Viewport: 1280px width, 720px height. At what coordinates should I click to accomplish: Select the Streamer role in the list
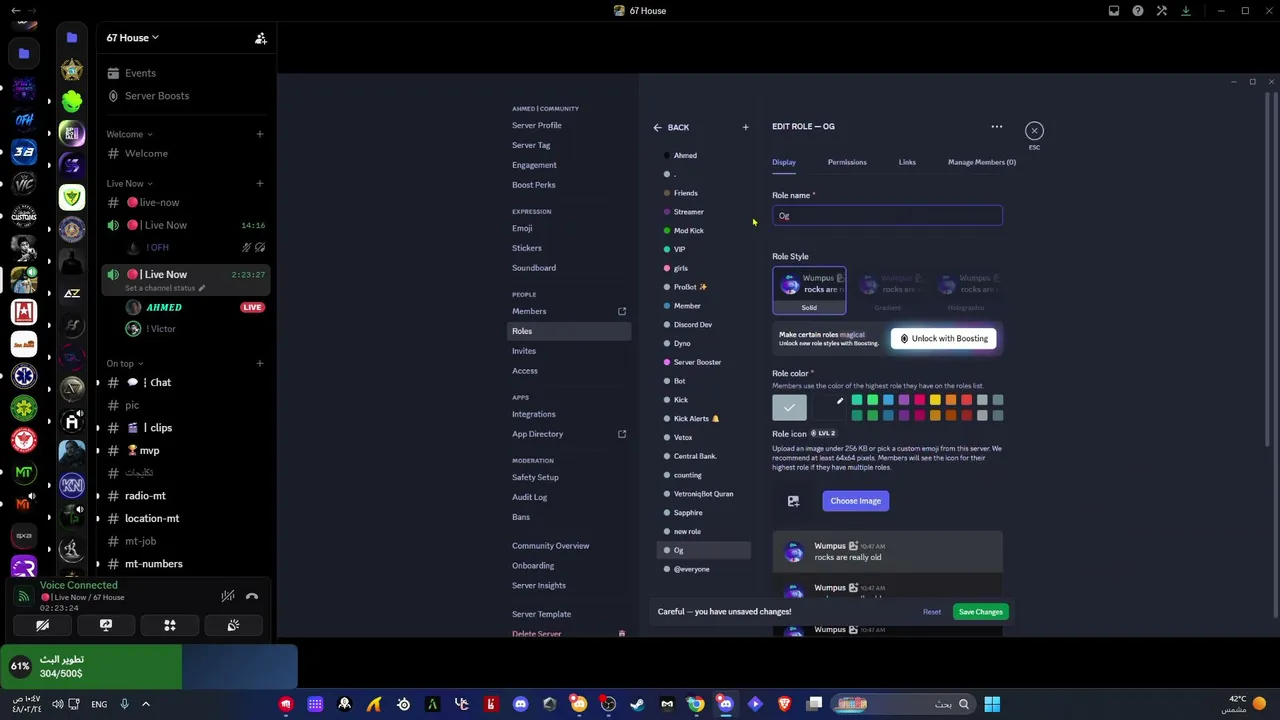(x=703, y=212)
